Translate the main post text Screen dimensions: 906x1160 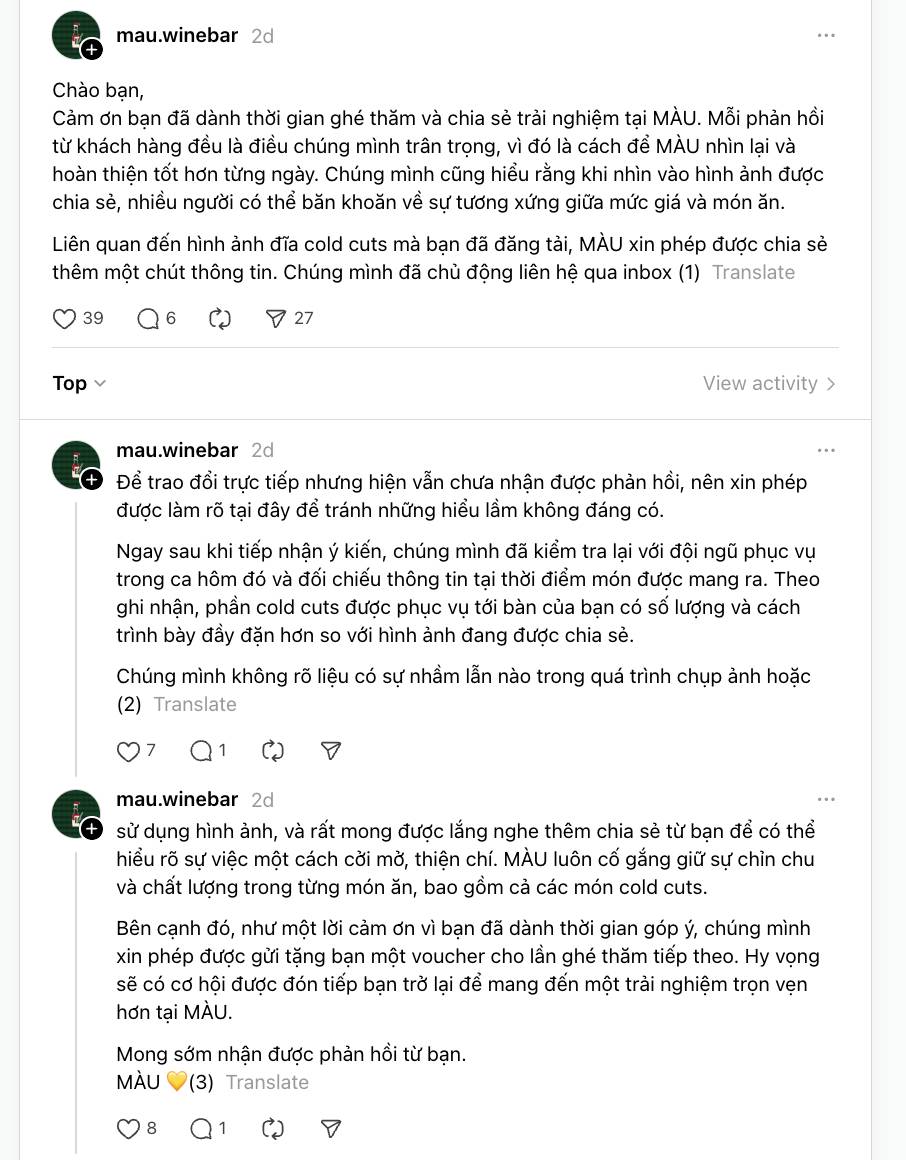tap(753, 272)
